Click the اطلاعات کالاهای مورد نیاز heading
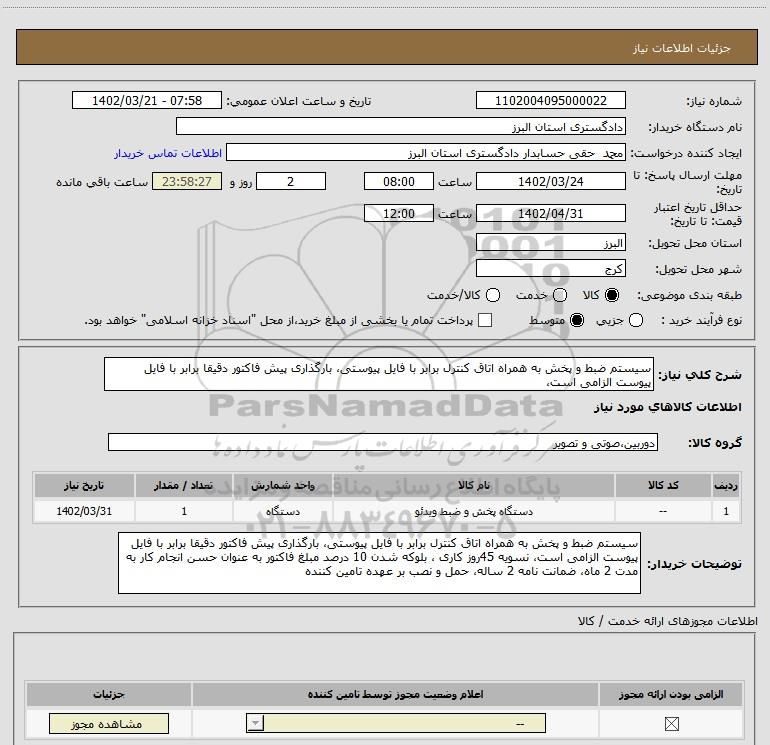 tap(668, 408)
